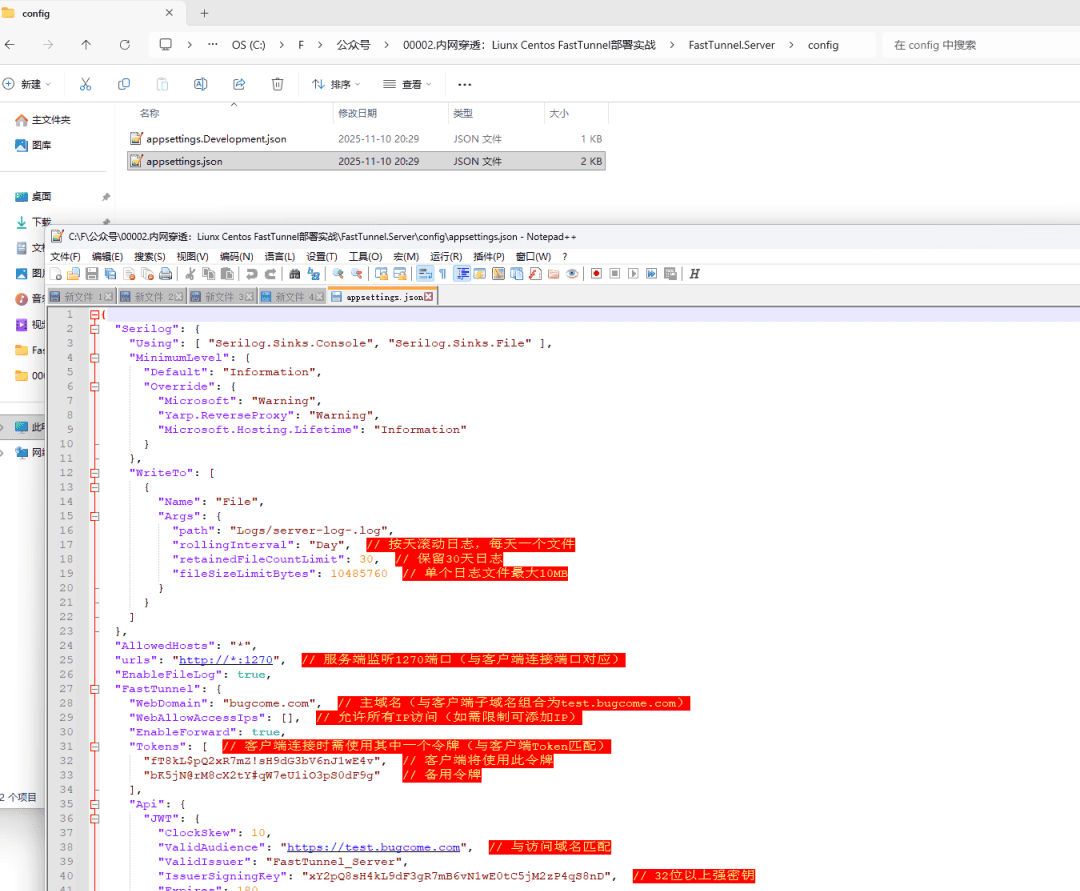
Task: Open the 编码(N) encoding menu
Action: click(x=237, y=257)
